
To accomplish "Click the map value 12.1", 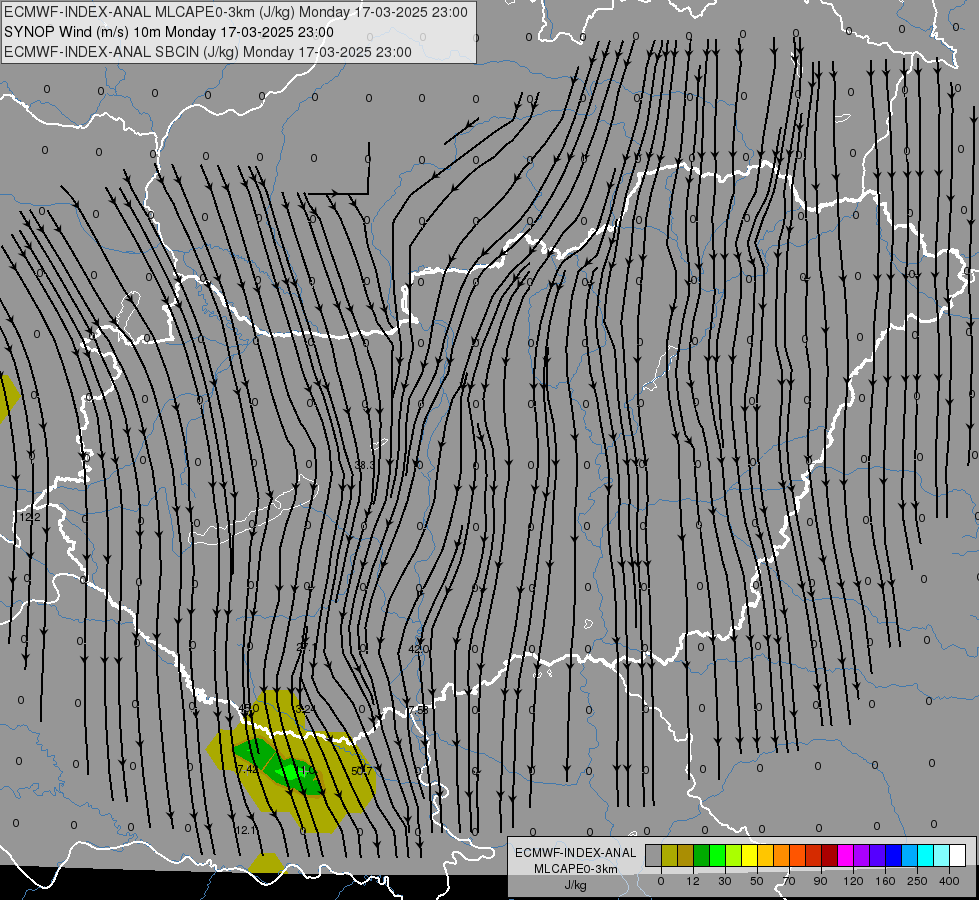I will click(x=246, y=830).
